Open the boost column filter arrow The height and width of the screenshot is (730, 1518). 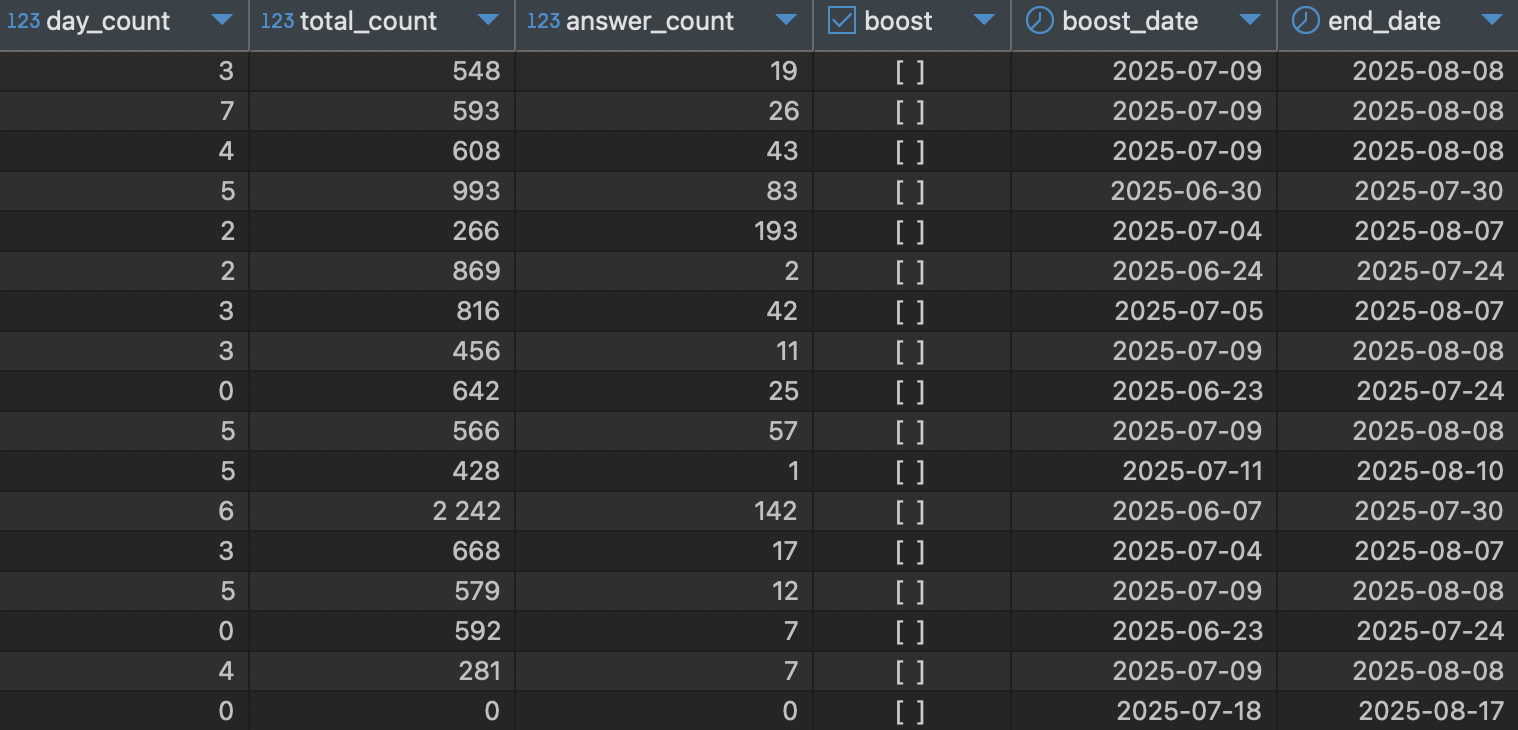(984, 20)
